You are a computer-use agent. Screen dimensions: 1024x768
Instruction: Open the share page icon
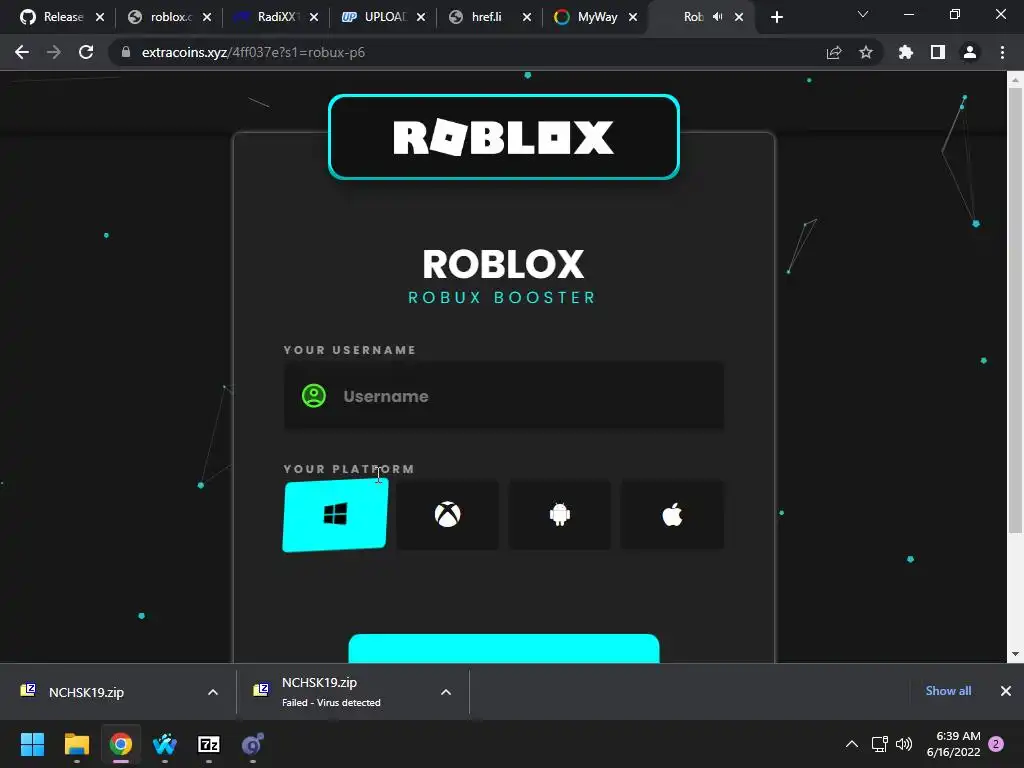pyautogui.click(x=834, y=52)
